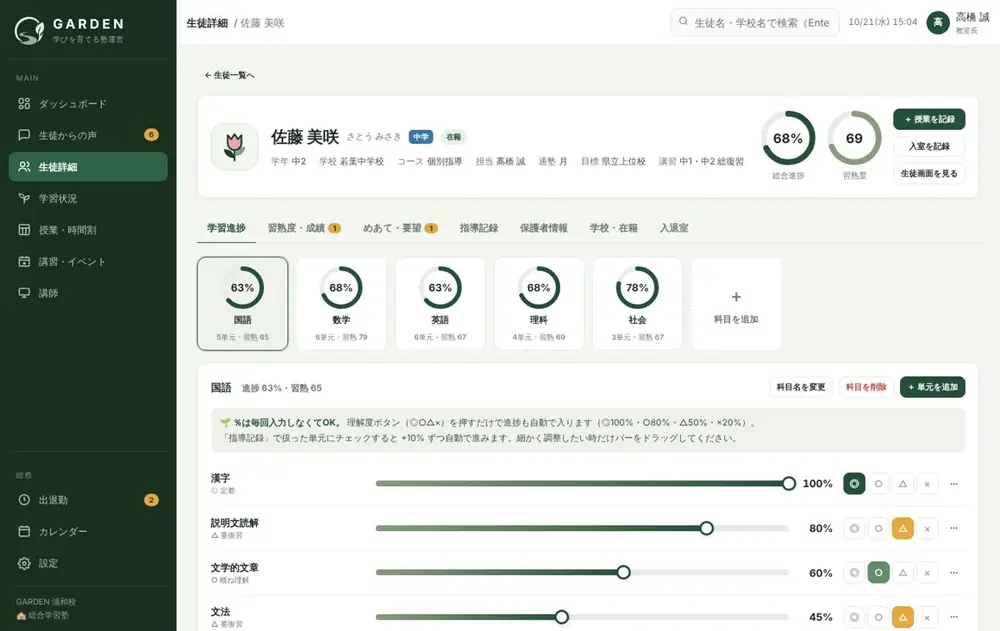The image size is (1000, 631).
Task: Select the △ rating for 説明文読解
Action: [902, 528]
